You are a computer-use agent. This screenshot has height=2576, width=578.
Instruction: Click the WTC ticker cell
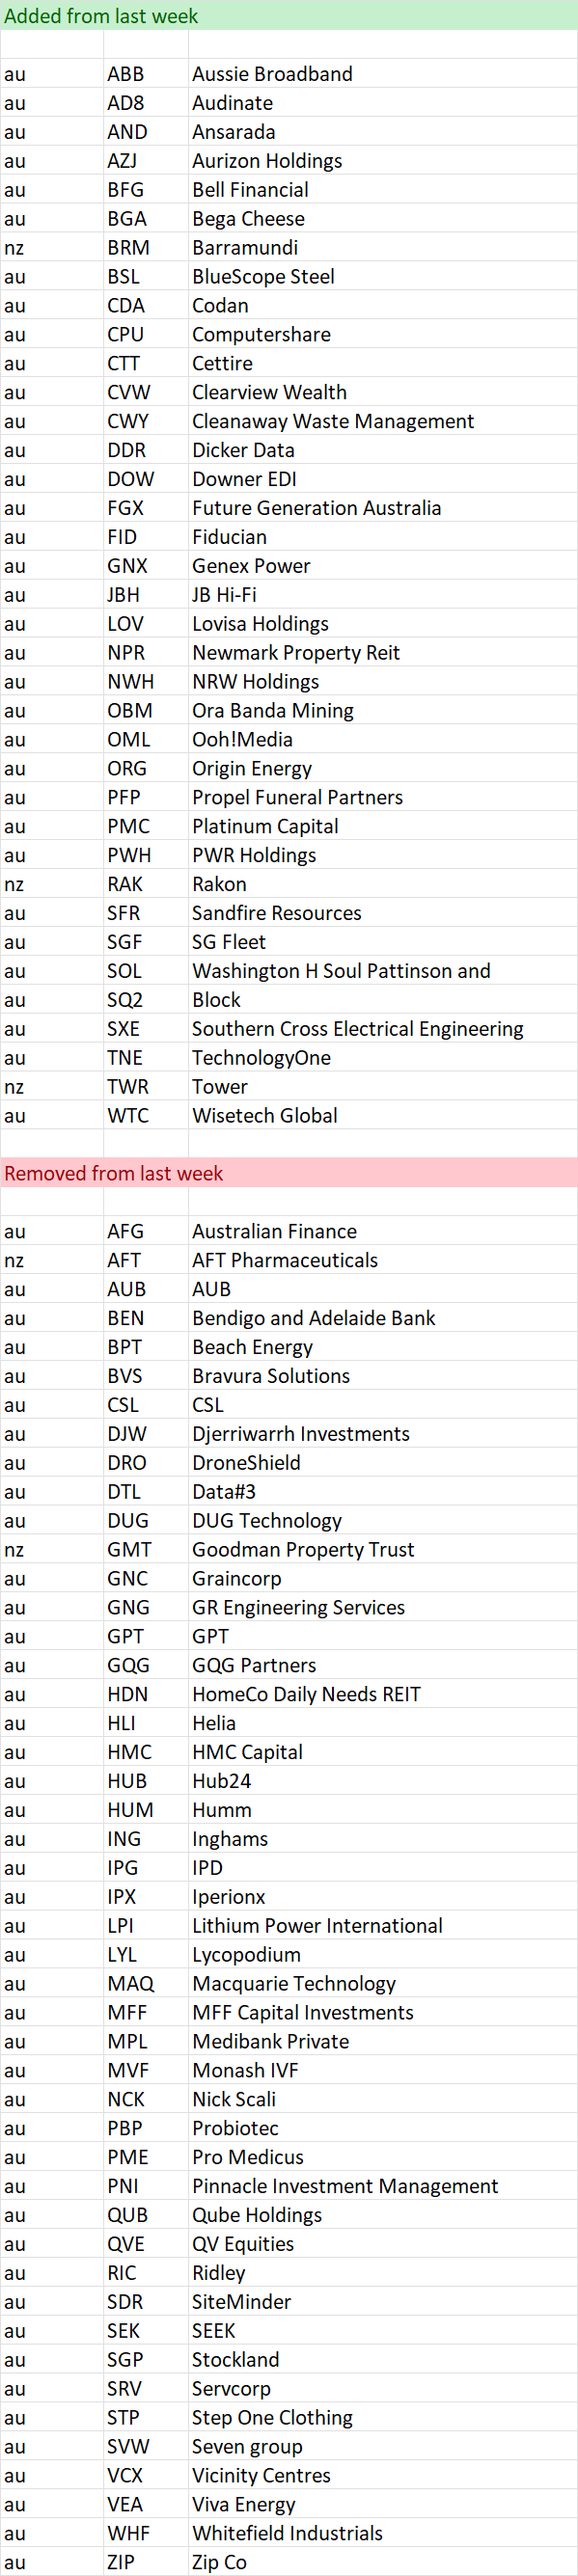pos(146,1115)
